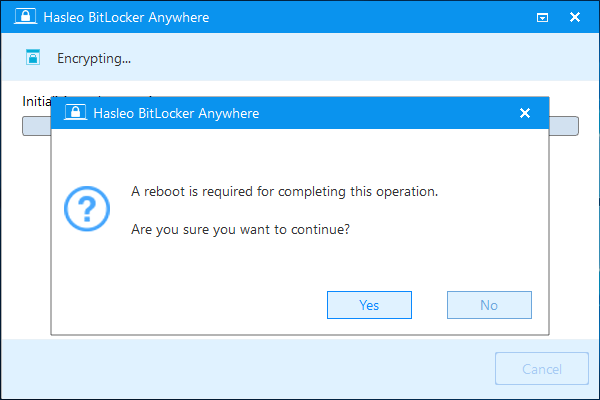
Task: Click the dialog's 'Hasleo BitLocker Anywhere' title text
Action: tap(176, 113)
